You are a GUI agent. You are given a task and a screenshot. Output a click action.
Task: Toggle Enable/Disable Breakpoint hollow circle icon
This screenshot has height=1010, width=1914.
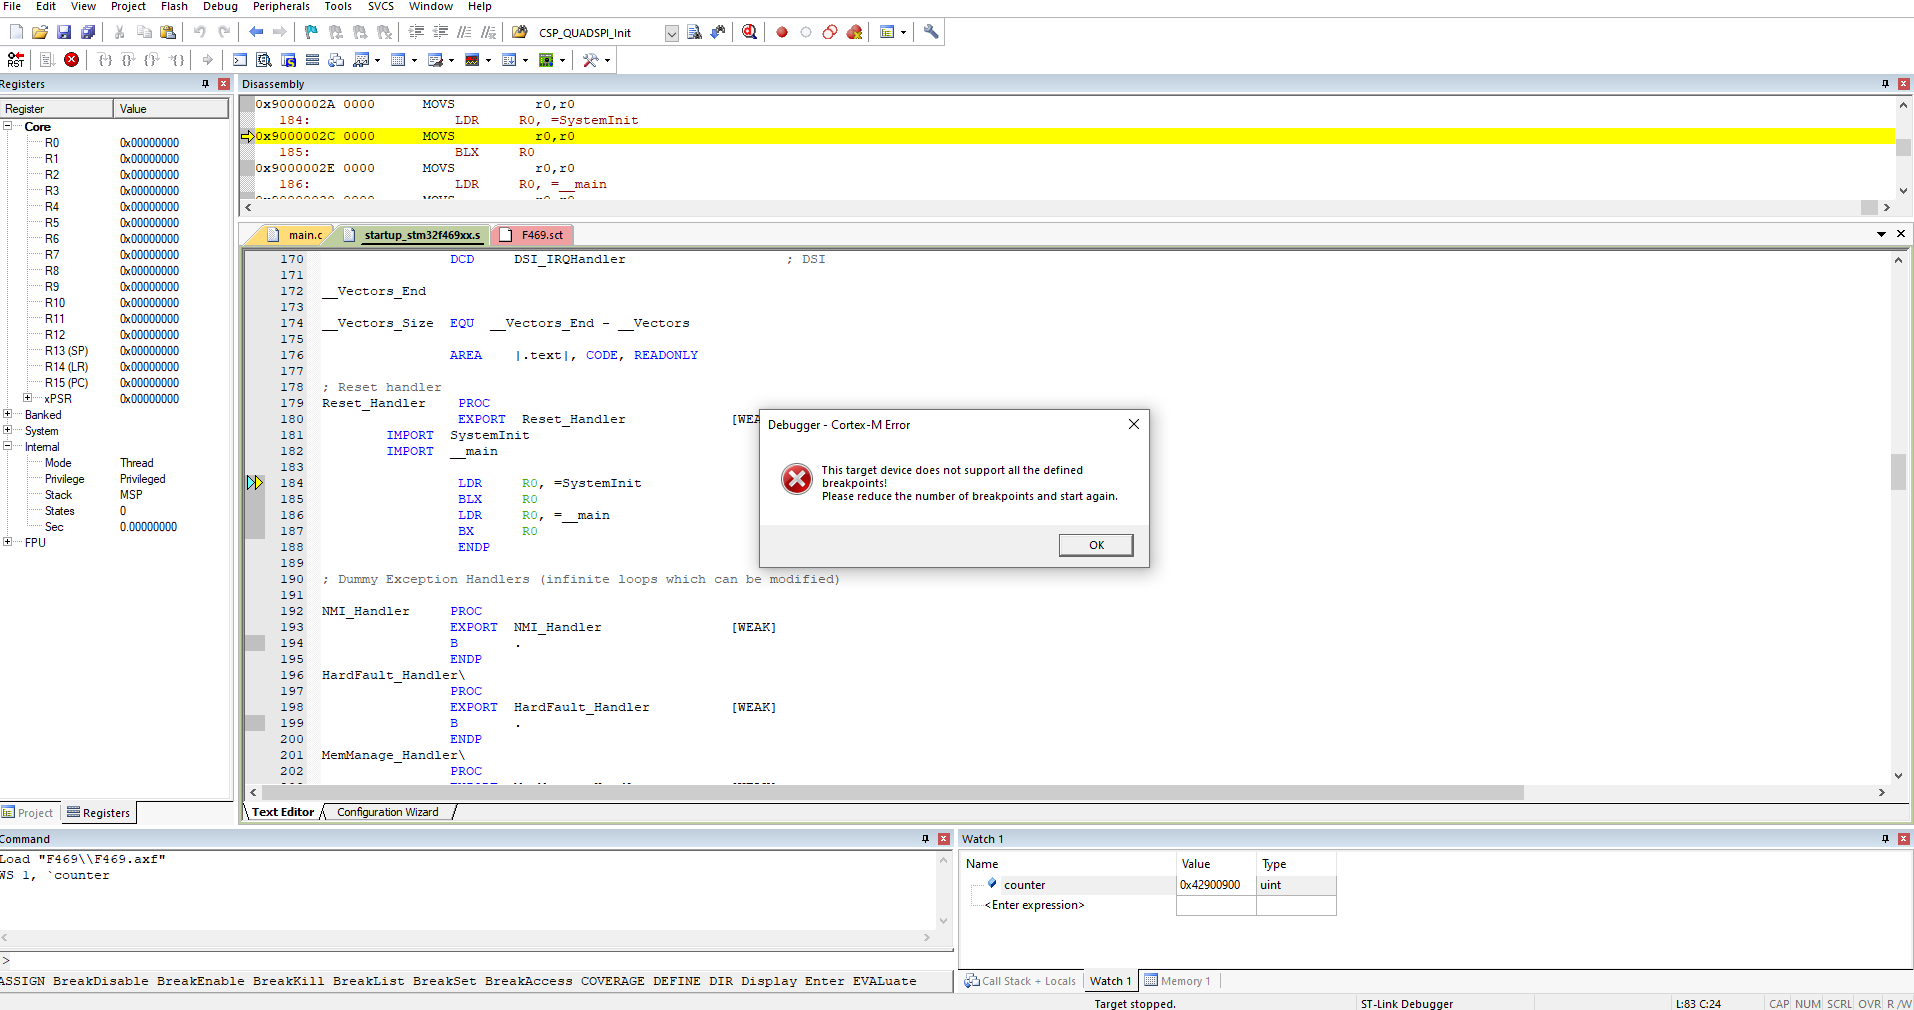pyautogui.click(x=806, y=32)
